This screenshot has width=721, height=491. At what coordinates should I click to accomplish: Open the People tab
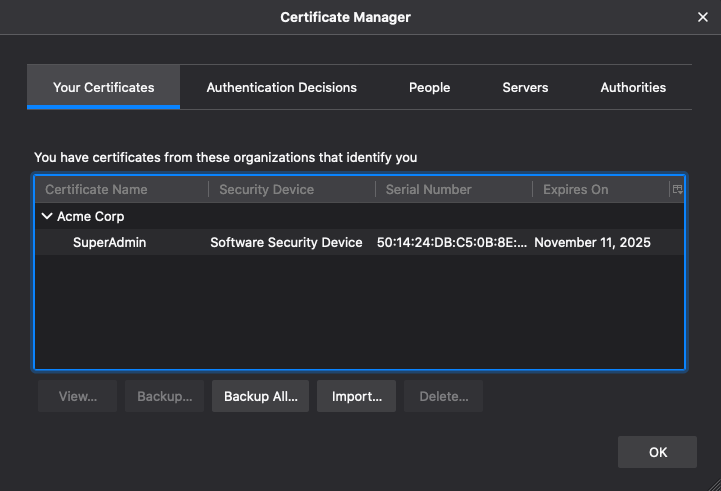(429, 88)
